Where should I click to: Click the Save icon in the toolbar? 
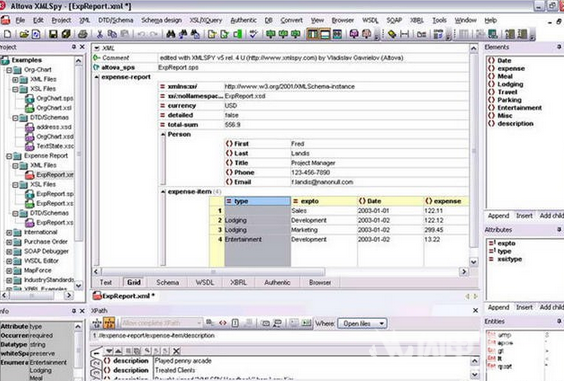(x=53, y=34)
